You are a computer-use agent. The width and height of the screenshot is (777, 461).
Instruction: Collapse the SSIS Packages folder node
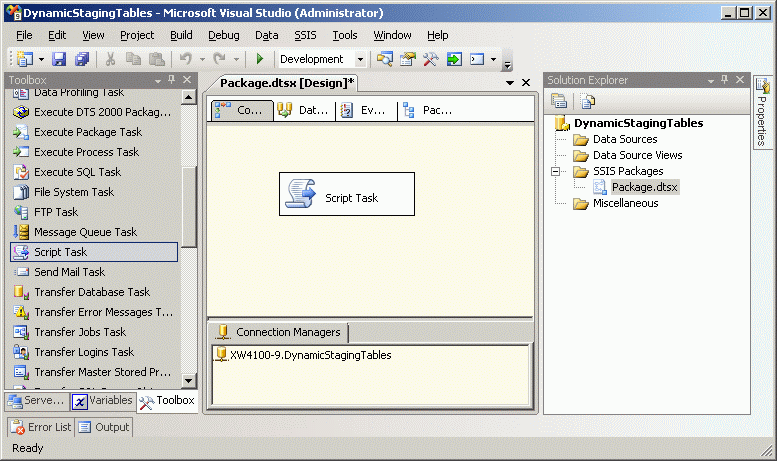pos(555,172)
